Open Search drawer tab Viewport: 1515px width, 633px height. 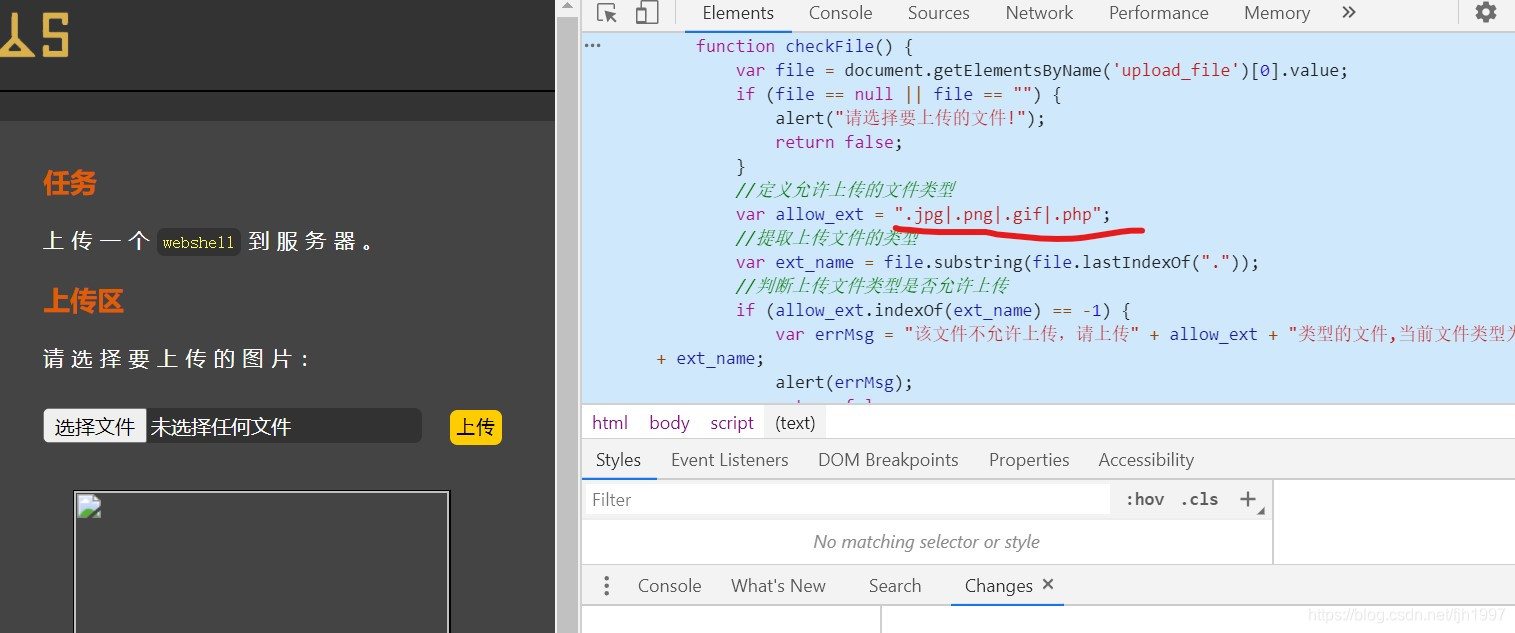(894, 586)
